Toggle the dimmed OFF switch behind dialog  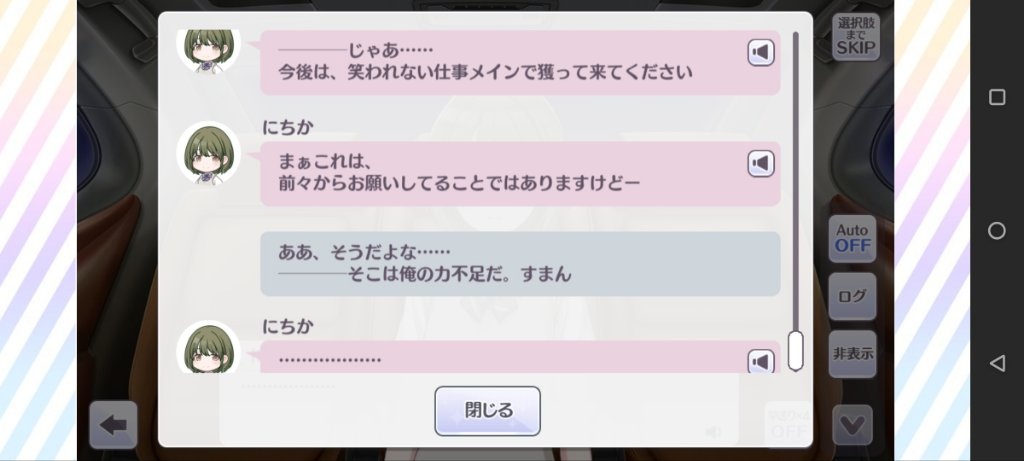tap(788, 424)
